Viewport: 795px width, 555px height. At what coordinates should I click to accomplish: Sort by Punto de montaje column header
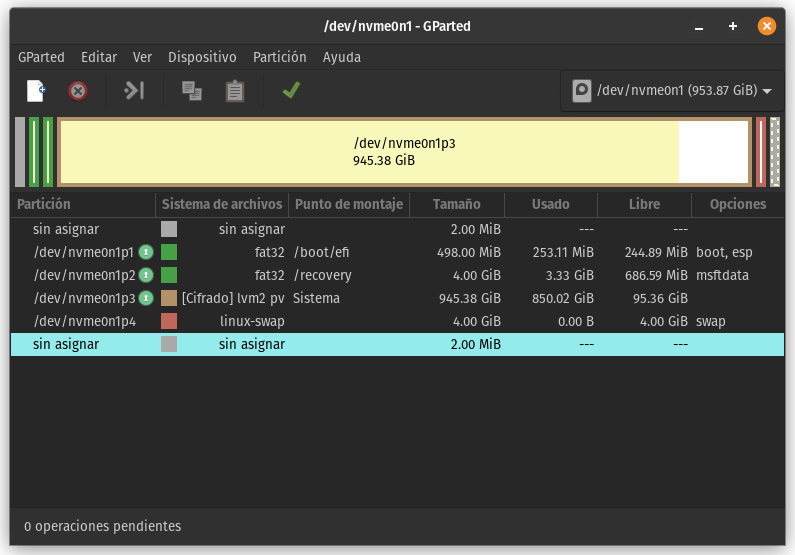point(349,204)
